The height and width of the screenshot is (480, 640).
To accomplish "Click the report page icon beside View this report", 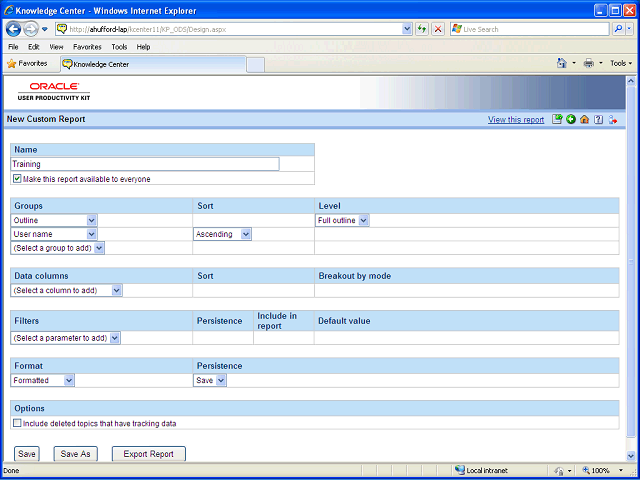I will [x=557, y=119].
